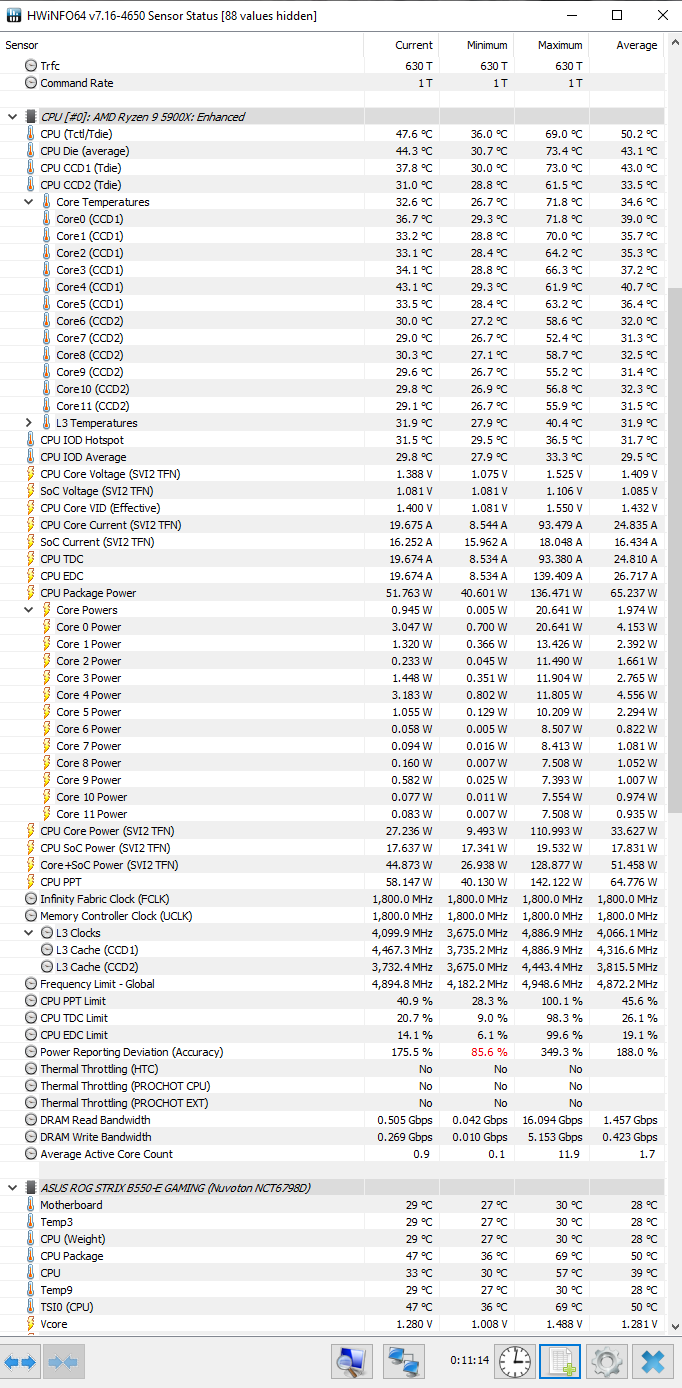Click the two networked computers icon
This screenshot has height=1388, width=682.
(x=404, y=1361)
